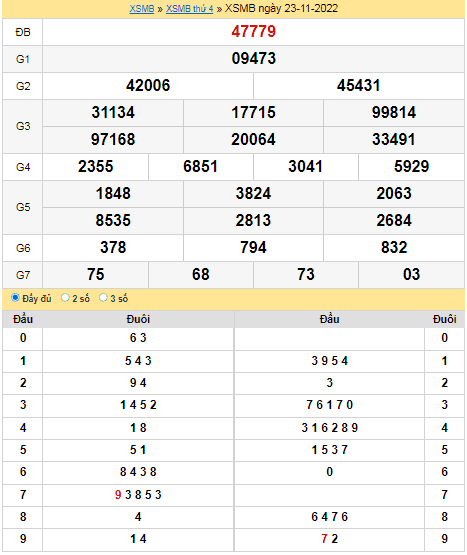Viewport: 467px width, 555px height.
Task: Click G2 result 45431
Action: click(359, 85)
